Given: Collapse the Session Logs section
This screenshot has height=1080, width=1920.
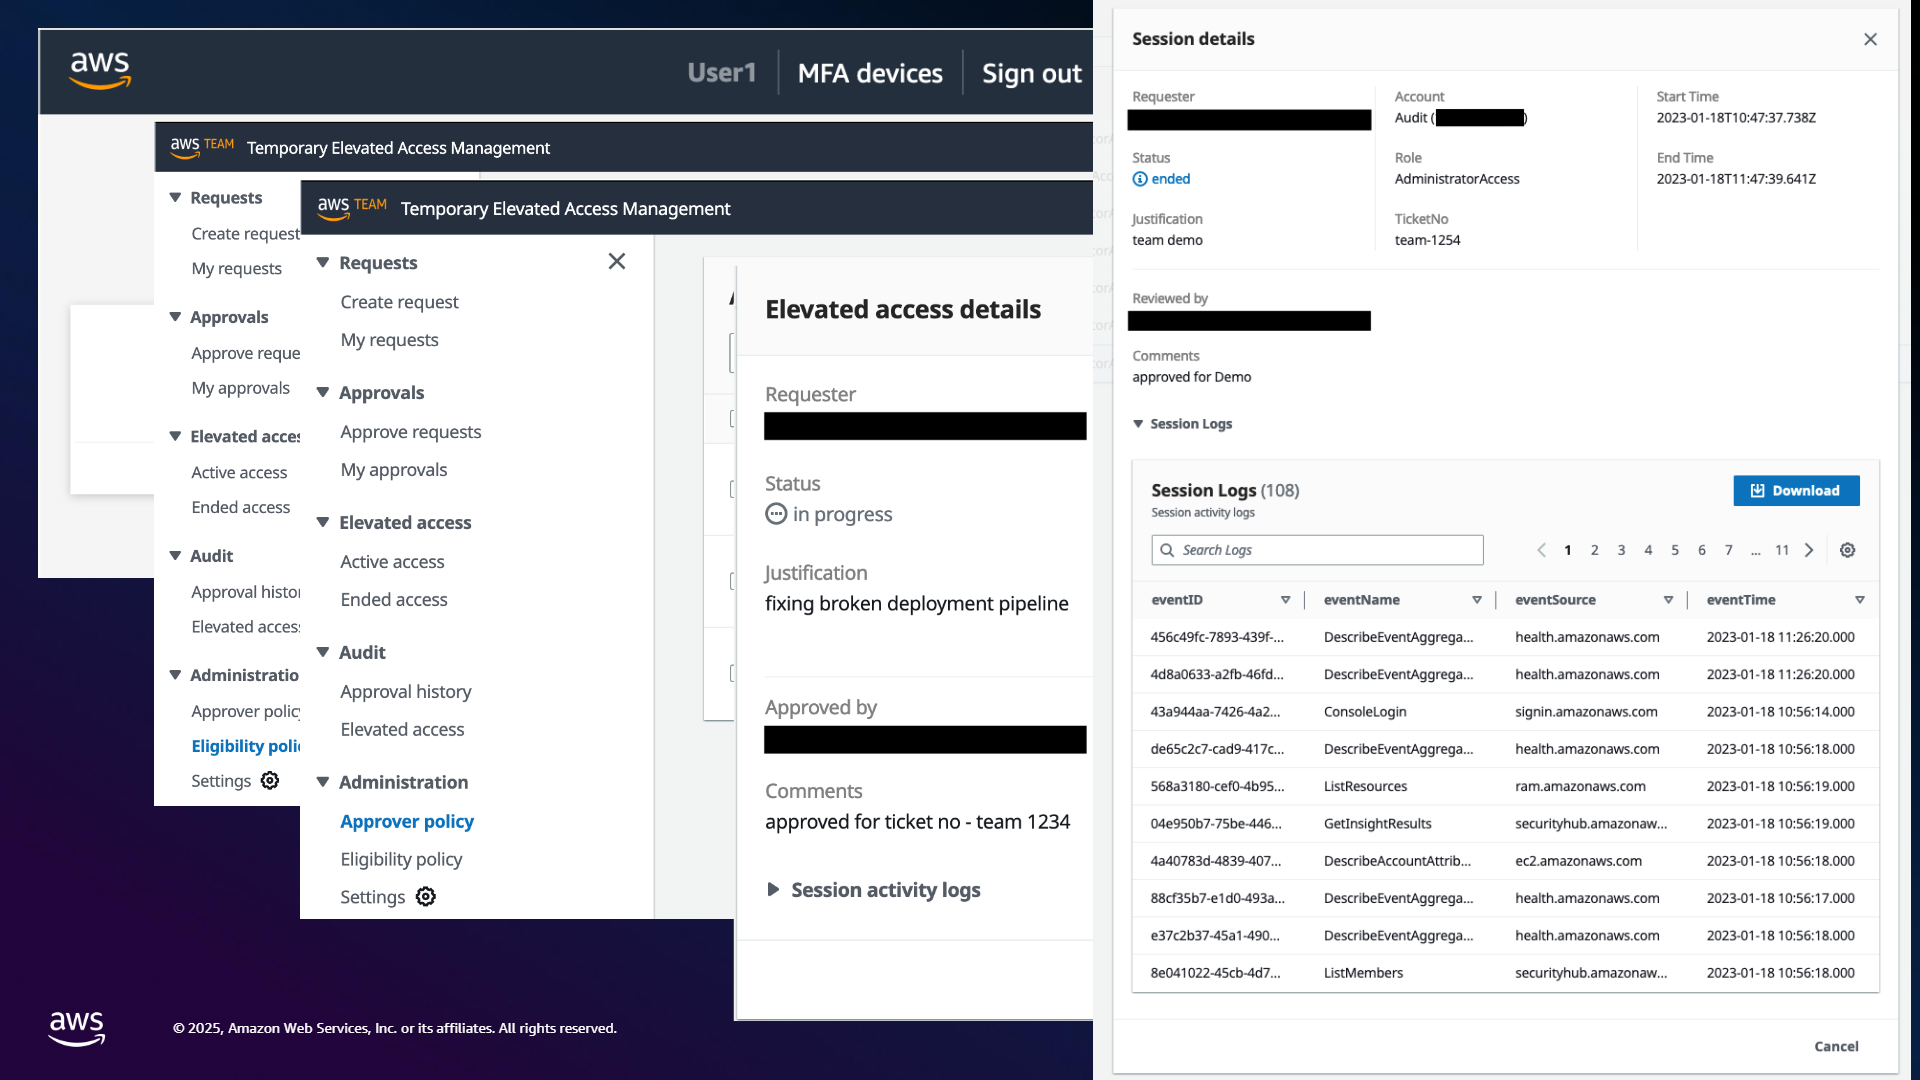Looking at the screenshot, I should pos(1138,424).
